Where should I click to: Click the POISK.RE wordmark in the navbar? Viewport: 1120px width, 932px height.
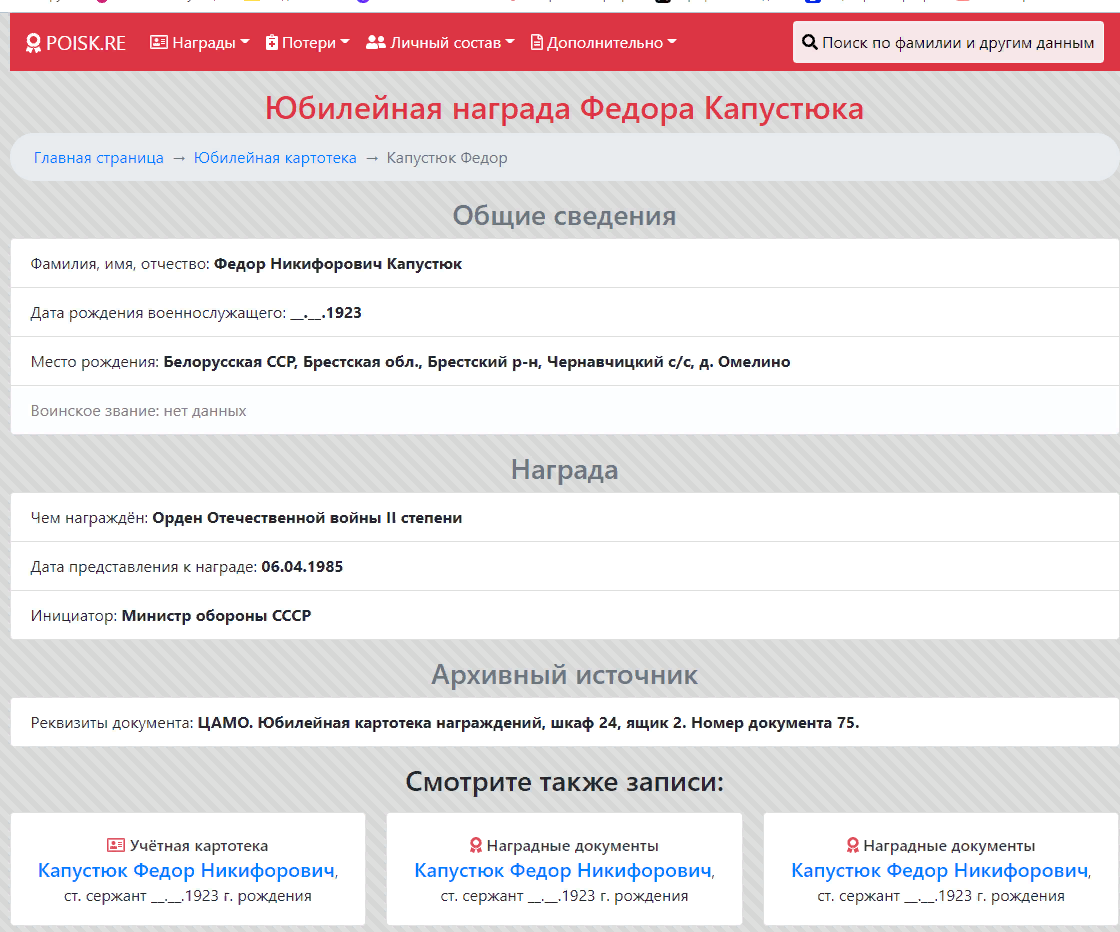(85, 42)
